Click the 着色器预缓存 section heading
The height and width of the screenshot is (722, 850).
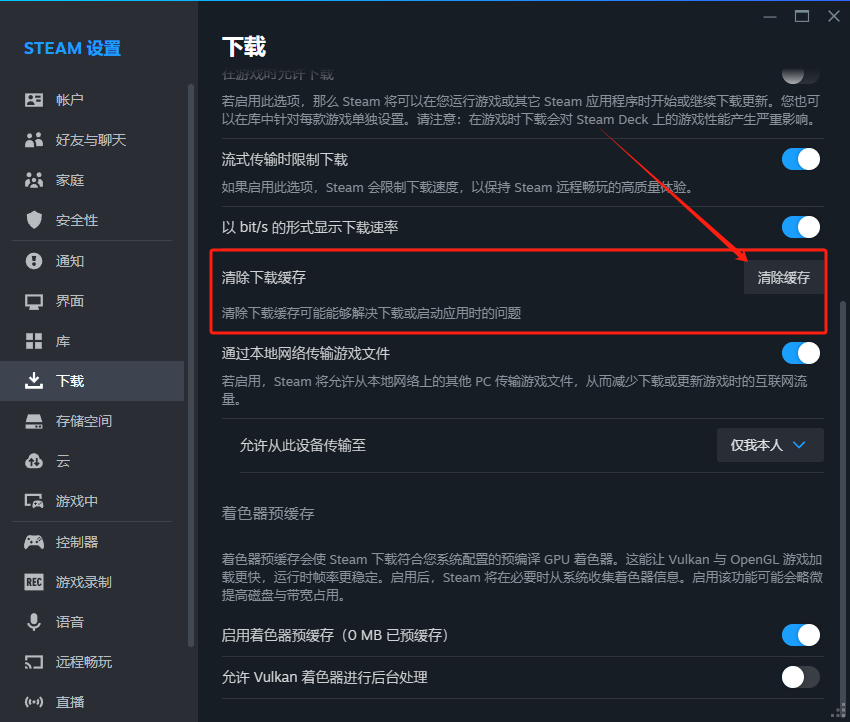coord(268,513)
